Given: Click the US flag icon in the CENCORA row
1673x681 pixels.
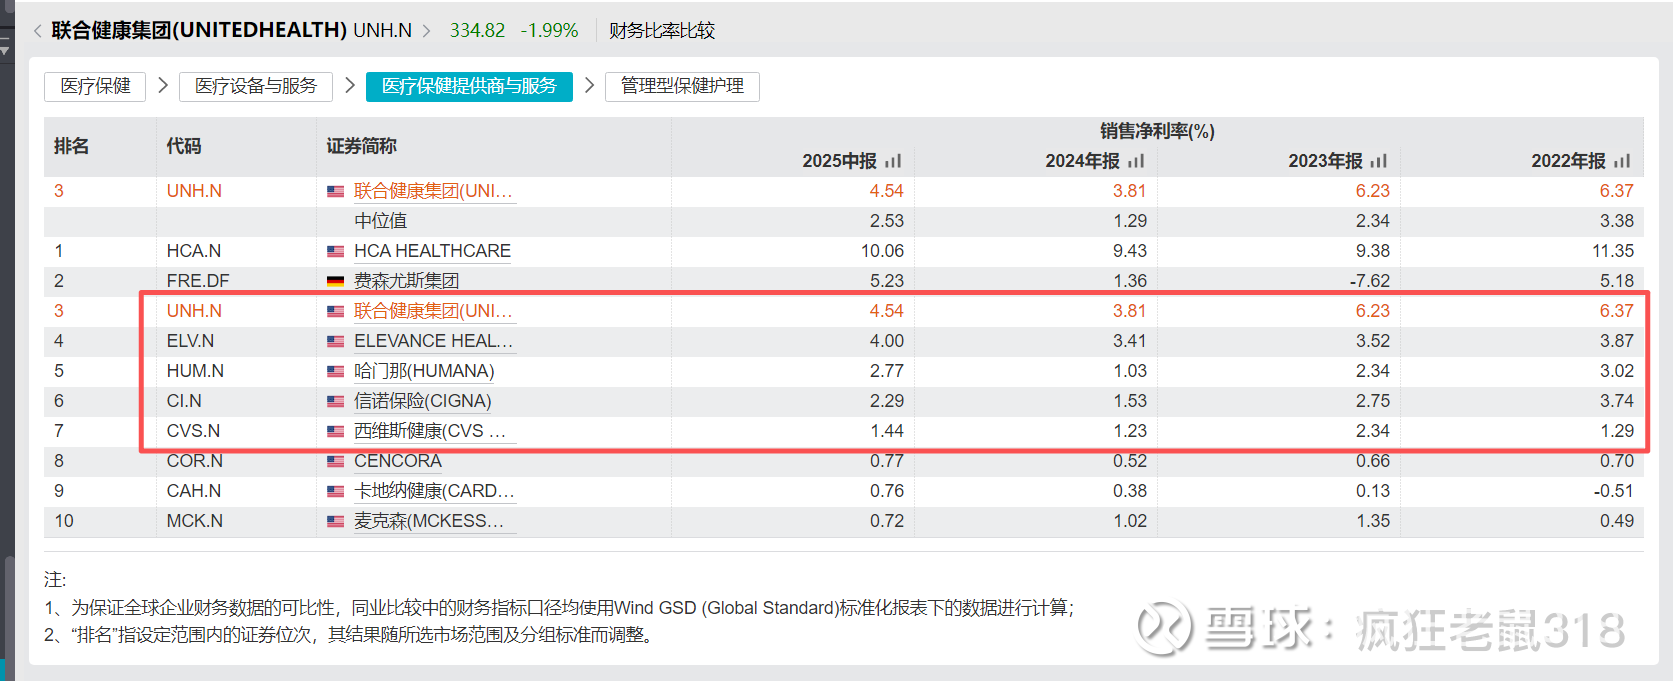Looking at the screenshot, I should (x=336, y=462).
